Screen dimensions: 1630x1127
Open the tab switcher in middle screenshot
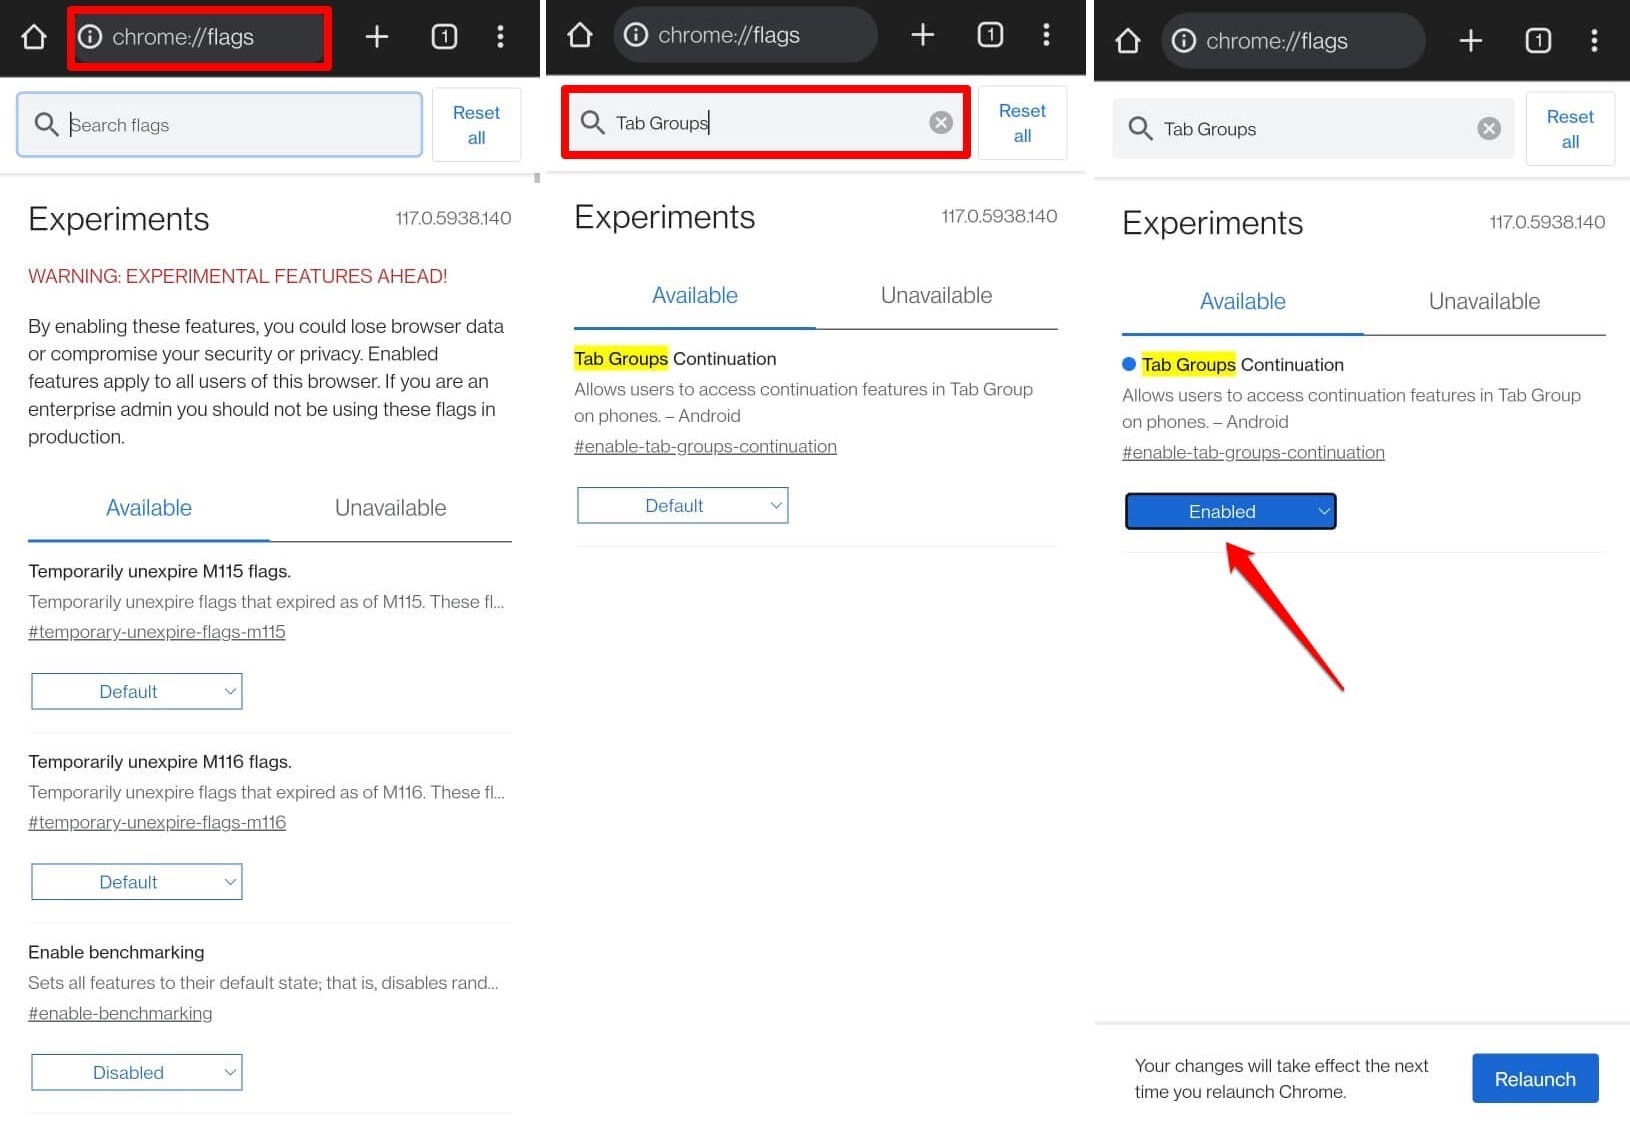[990, 35]
